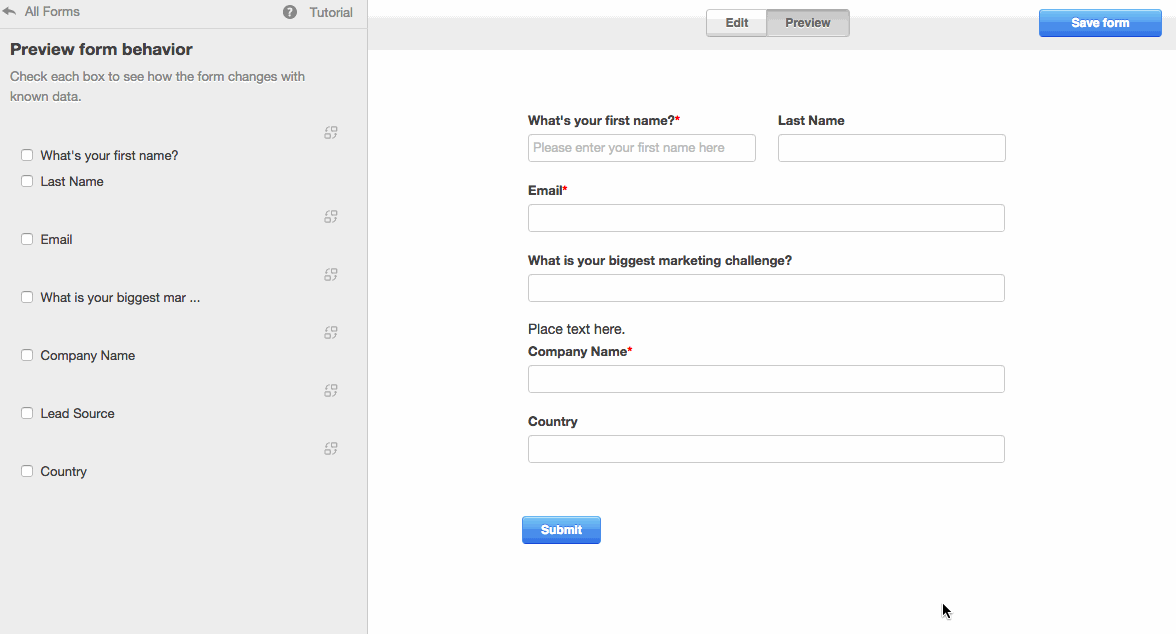
Task: Open the Tutorial help question-mark icon
Action: click(290, 12)
